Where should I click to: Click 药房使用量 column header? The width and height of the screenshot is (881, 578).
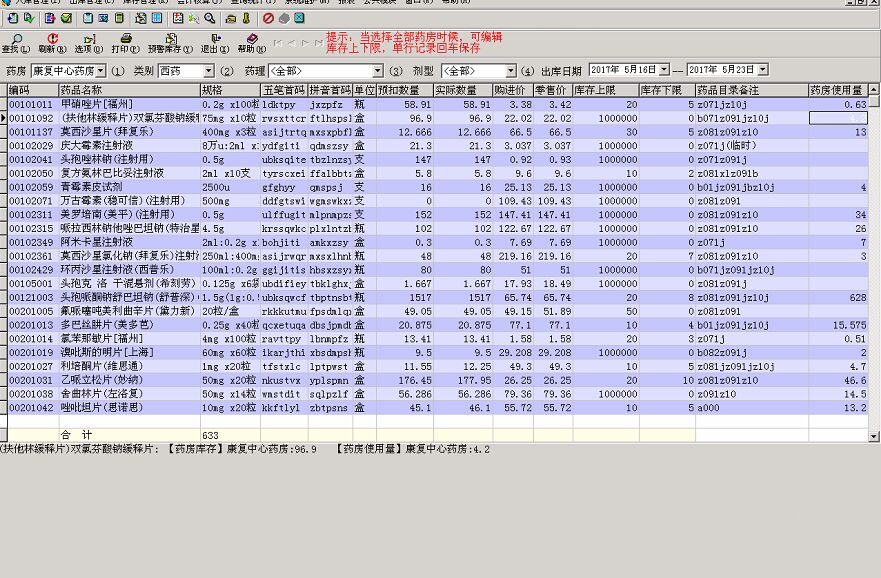click(838, 90)
